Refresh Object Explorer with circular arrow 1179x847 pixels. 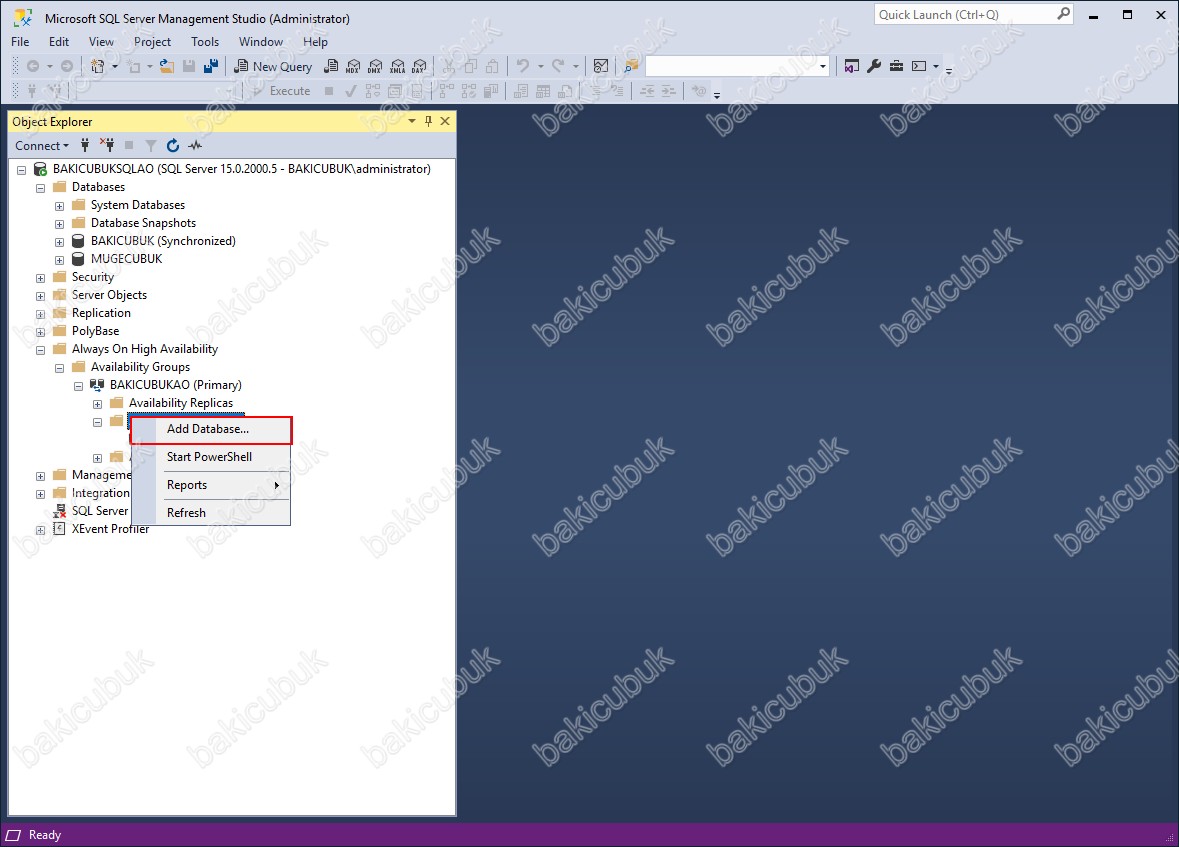173,145
